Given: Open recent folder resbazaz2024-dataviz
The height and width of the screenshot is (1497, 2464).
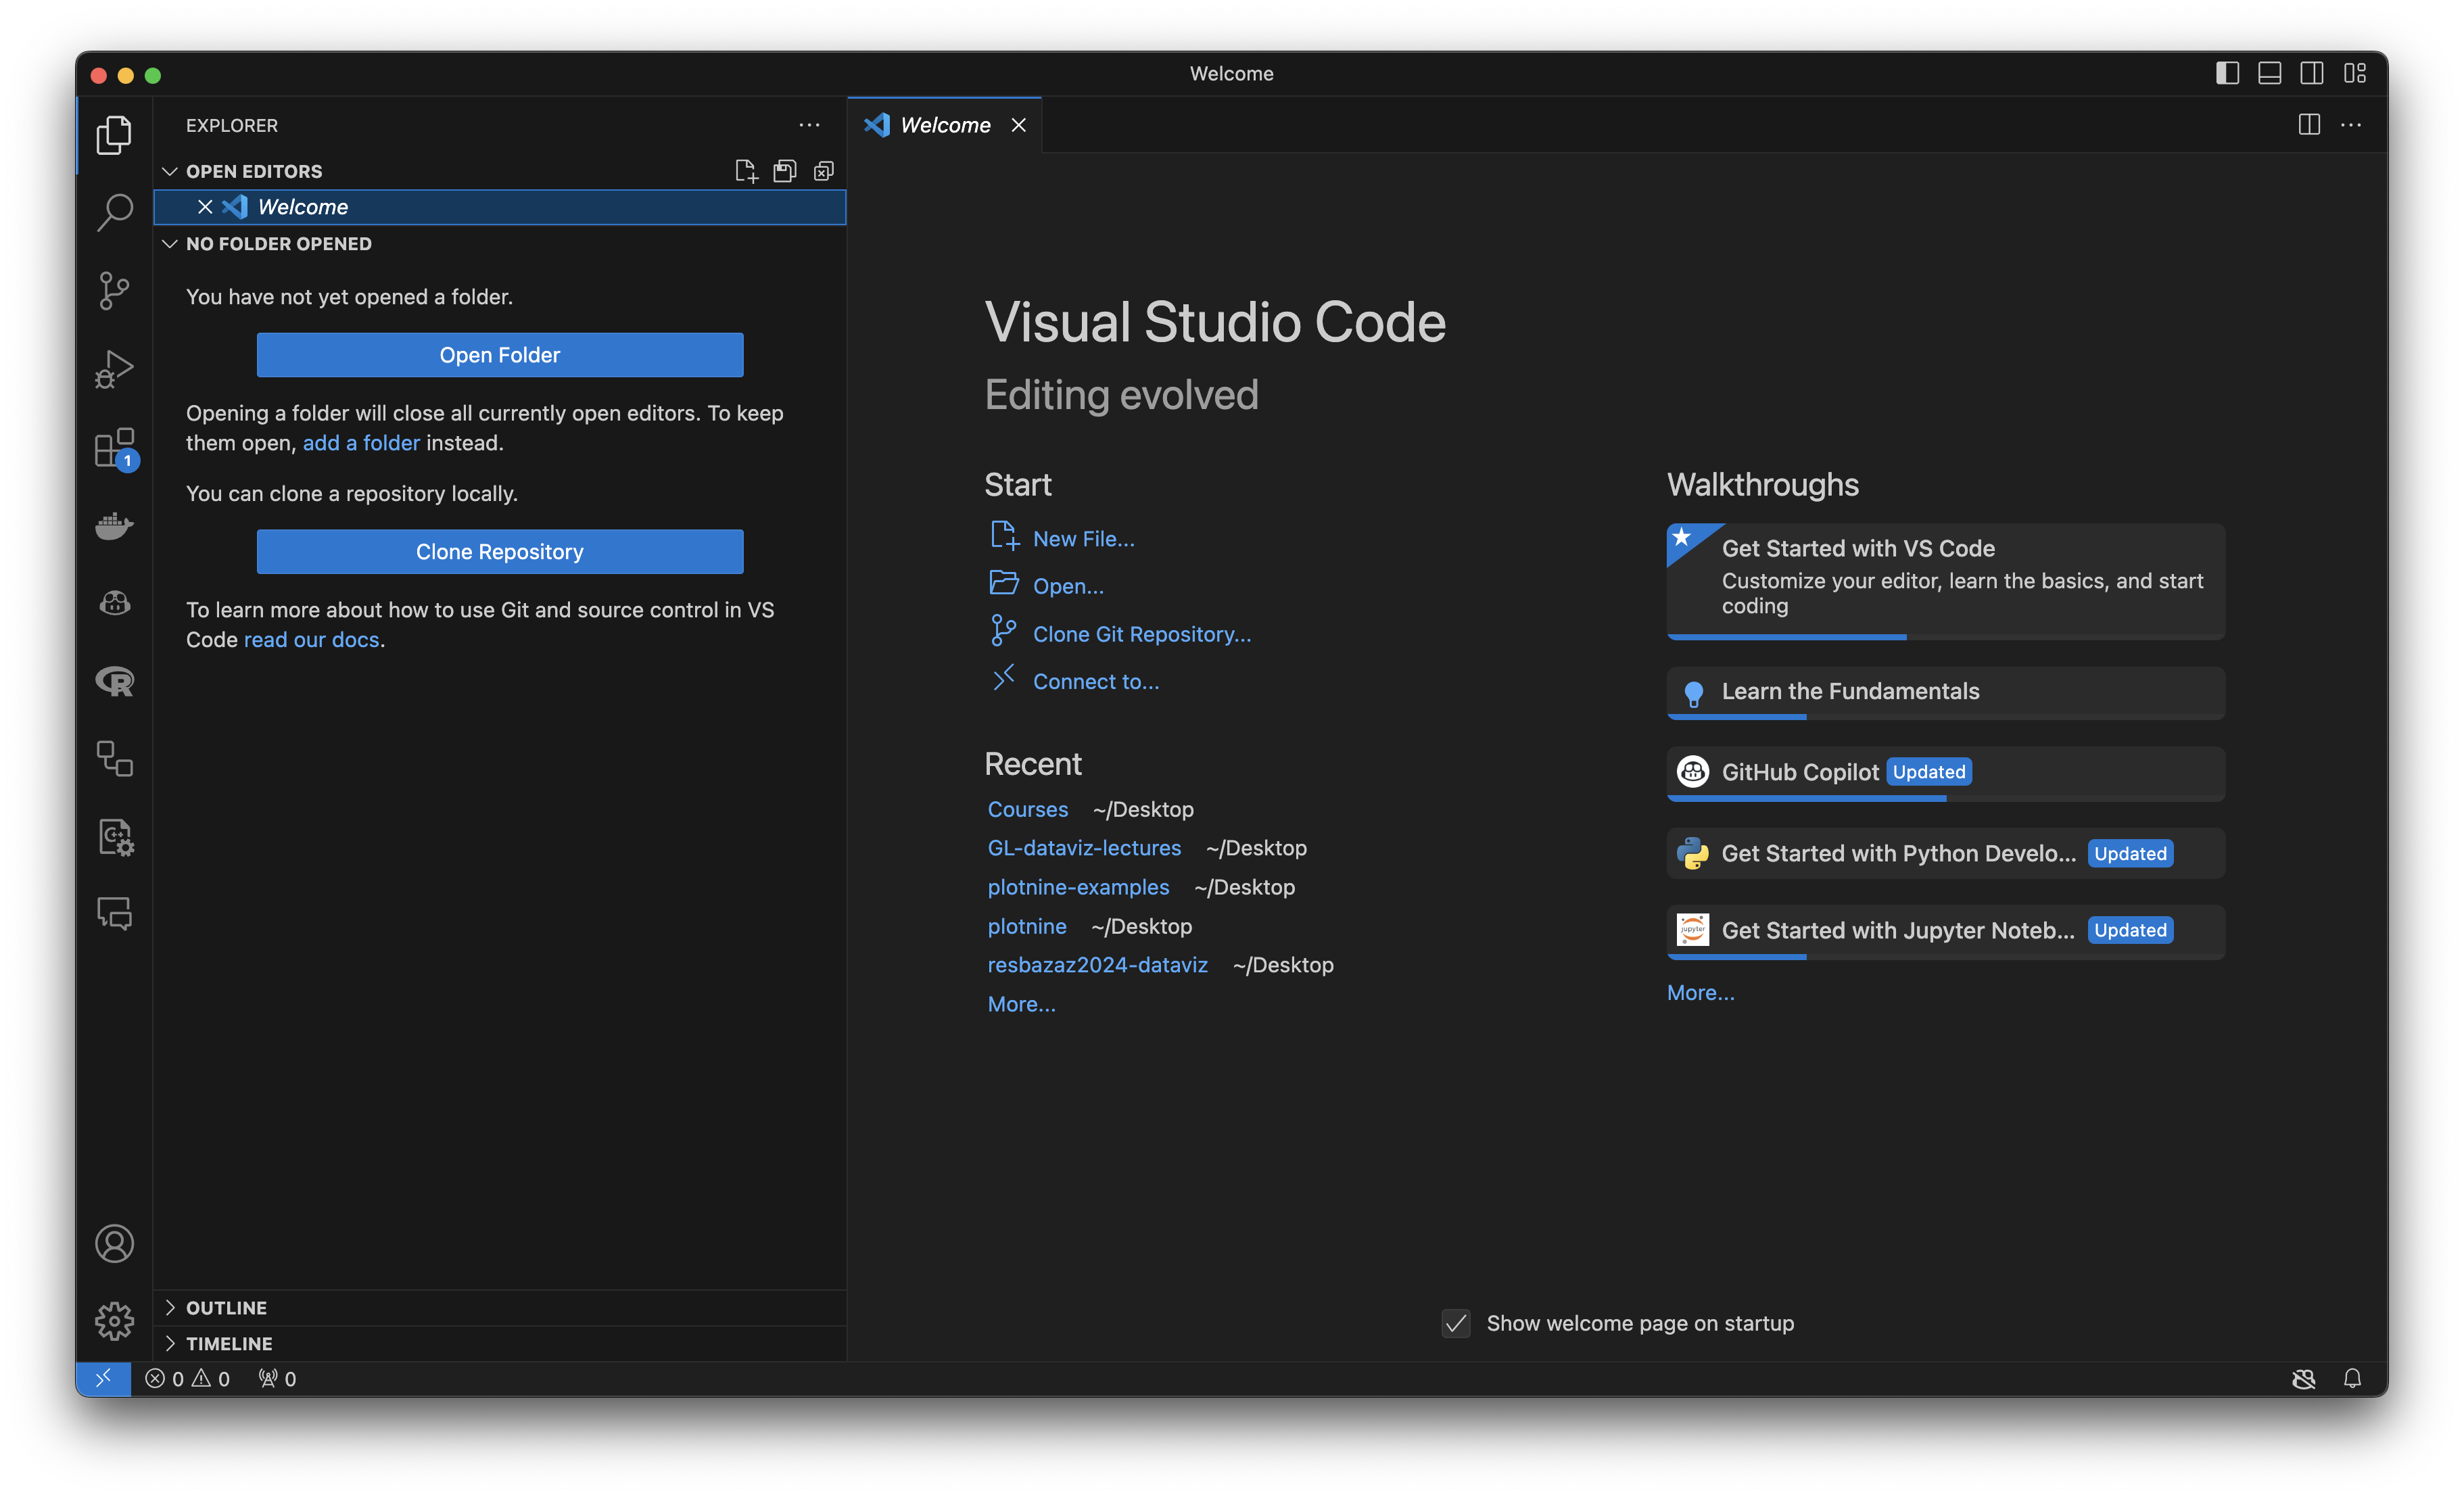Looking at the screenshot, I should (x=1097, y=965).
